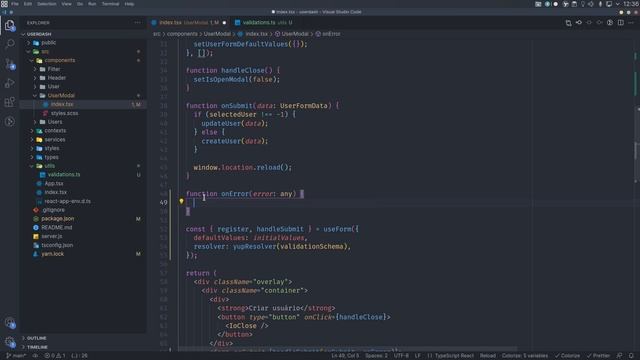Expand the OUTLINE section
Screen dimensions: 640x360
pyautogui.click(x=83, y=338)
